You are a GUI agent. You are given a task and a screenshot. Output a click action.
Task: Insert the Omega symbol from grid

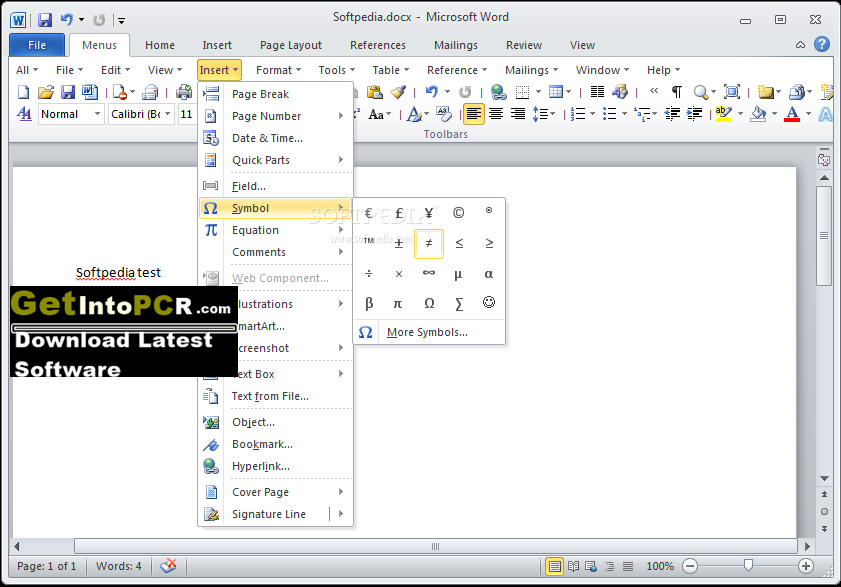[429, 304]
